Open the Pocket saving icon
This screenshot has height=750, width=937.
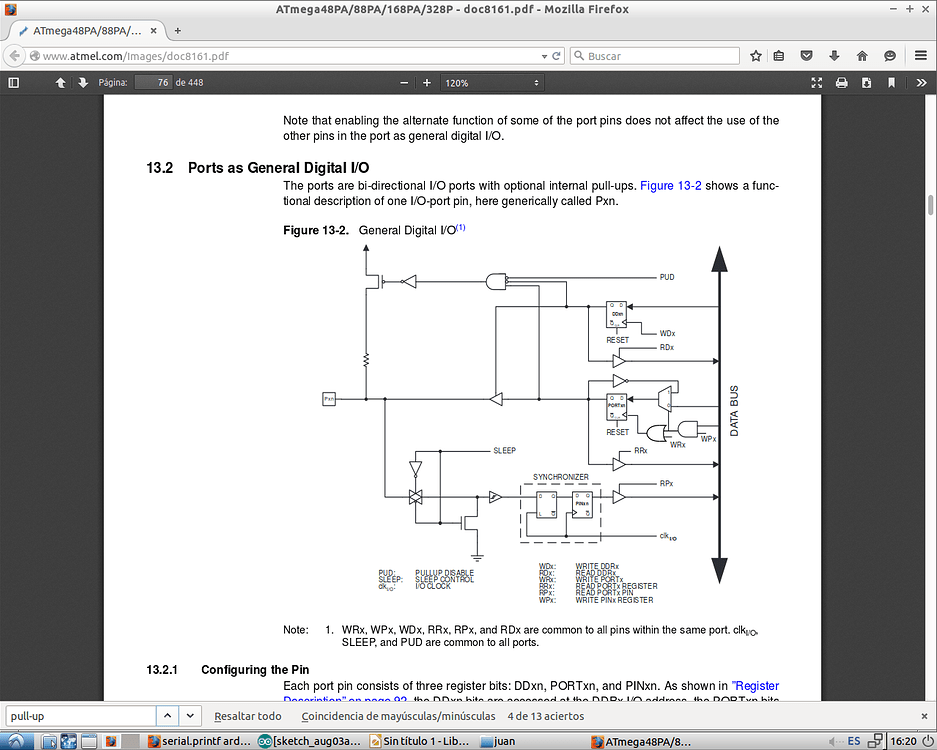click(x=806, y=56)
